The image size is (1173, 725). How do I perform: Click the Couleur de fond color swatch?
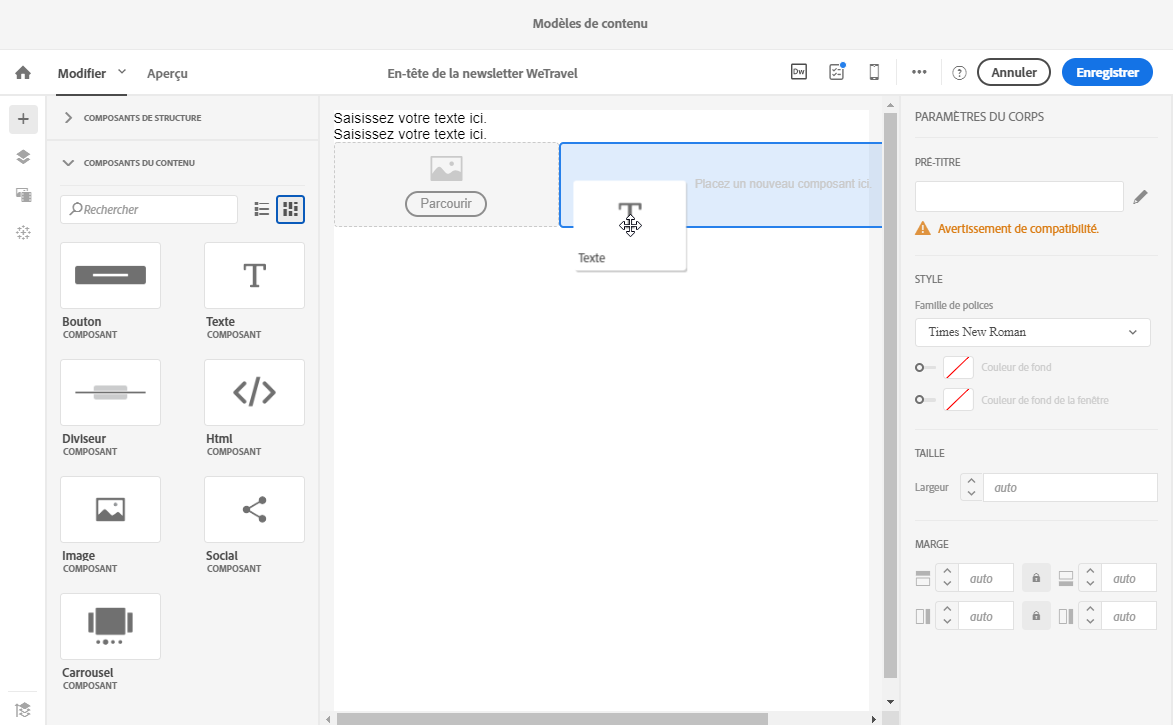coord(958,367)
